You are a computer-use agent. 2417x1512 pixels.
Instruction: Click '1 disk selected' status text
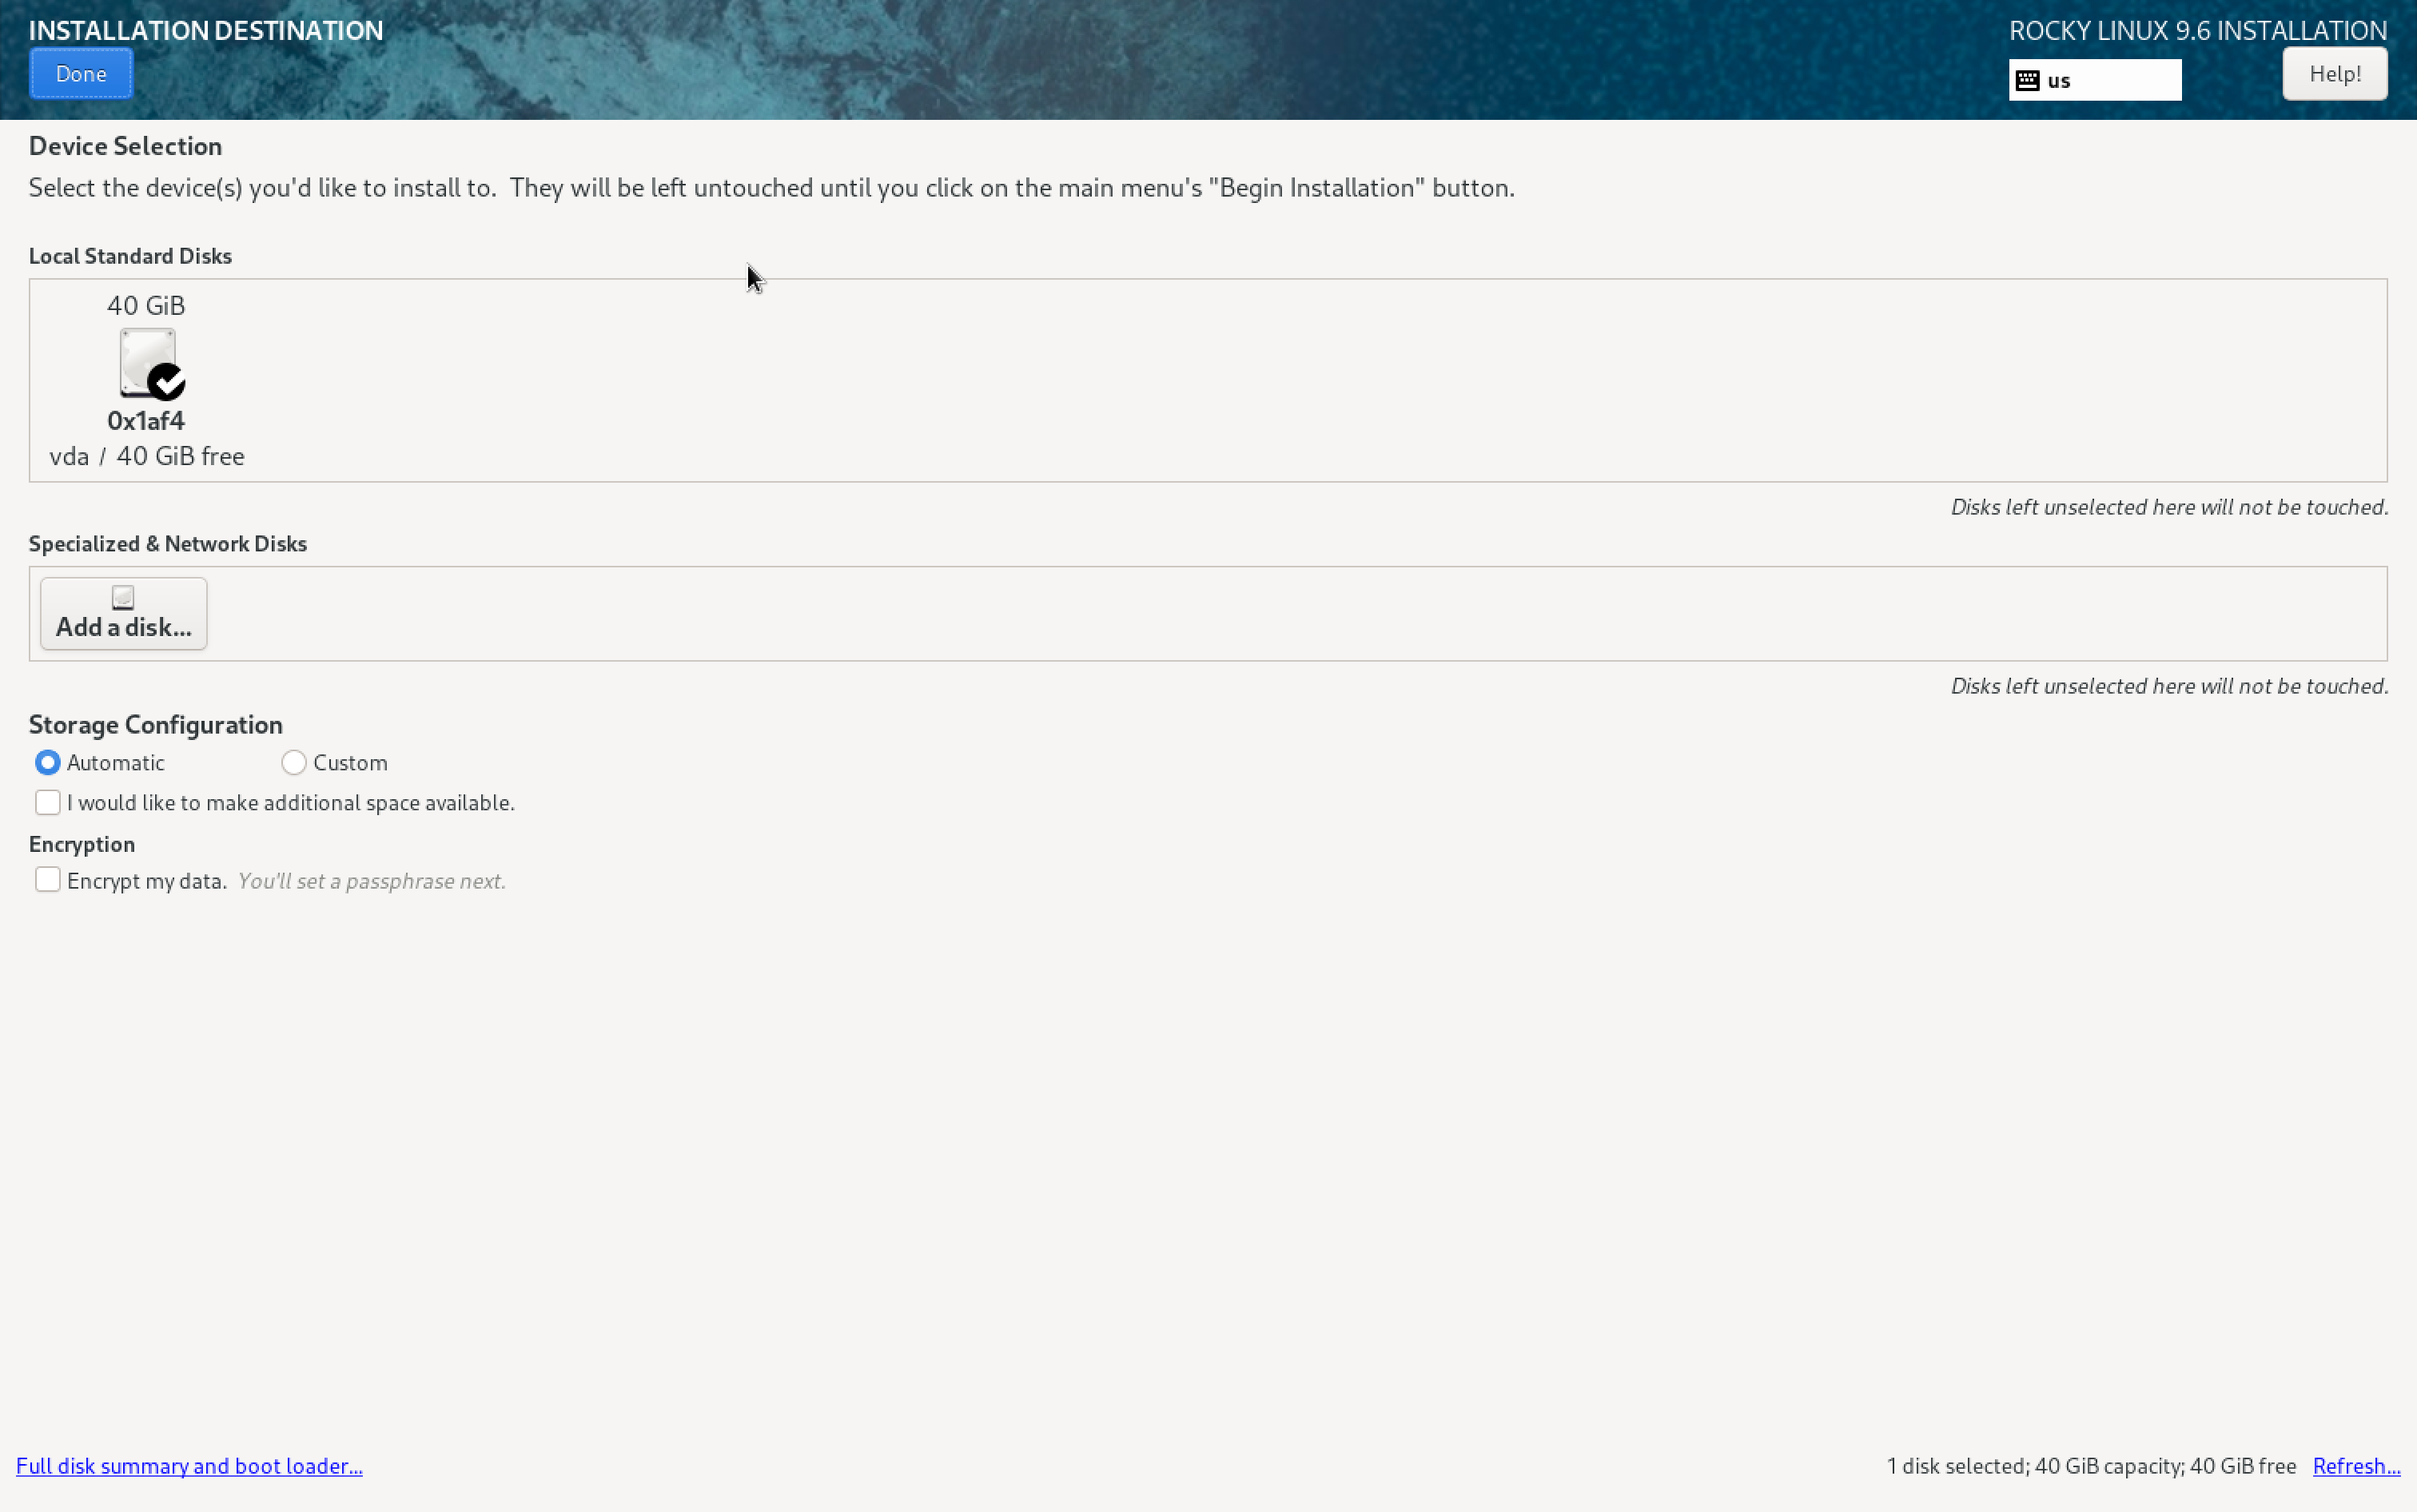click(x=1956, y=1466)
